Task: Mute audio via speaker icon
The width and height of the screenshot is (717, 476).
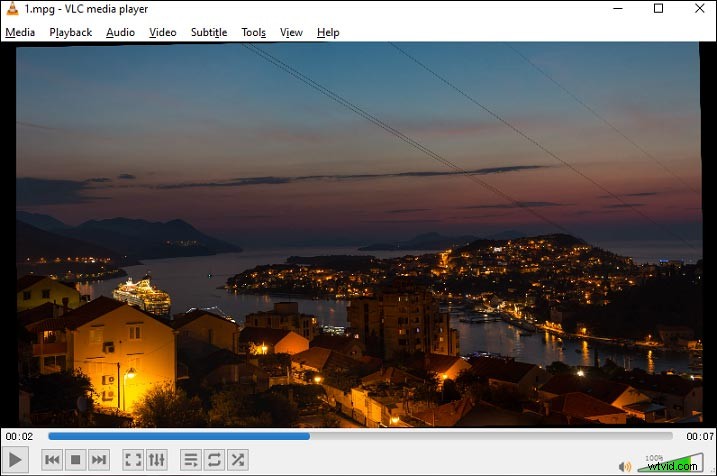Action: pyautogui.click(x=625, y=466)
